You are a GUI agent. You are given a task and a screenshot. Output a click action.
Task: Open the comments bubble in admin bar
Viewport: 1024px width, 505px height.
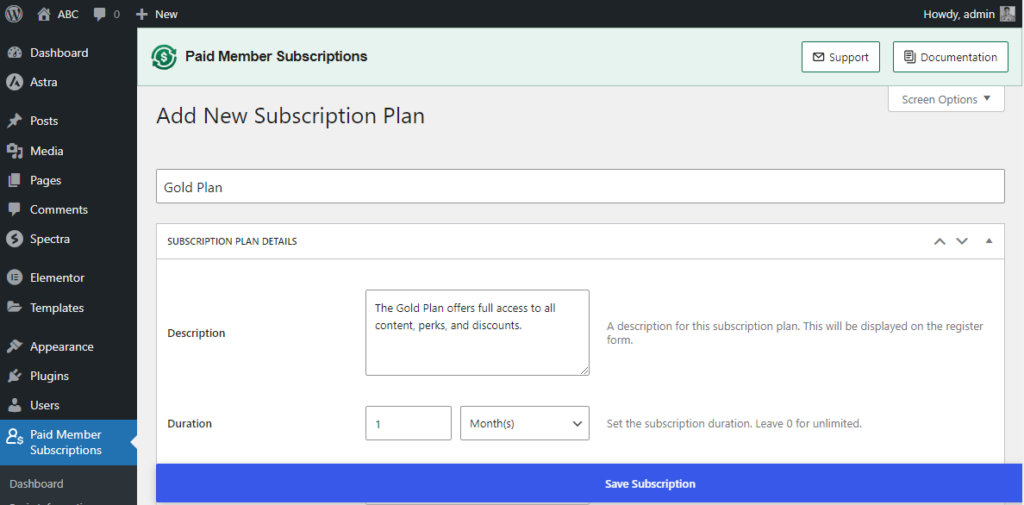pos(99,14)
